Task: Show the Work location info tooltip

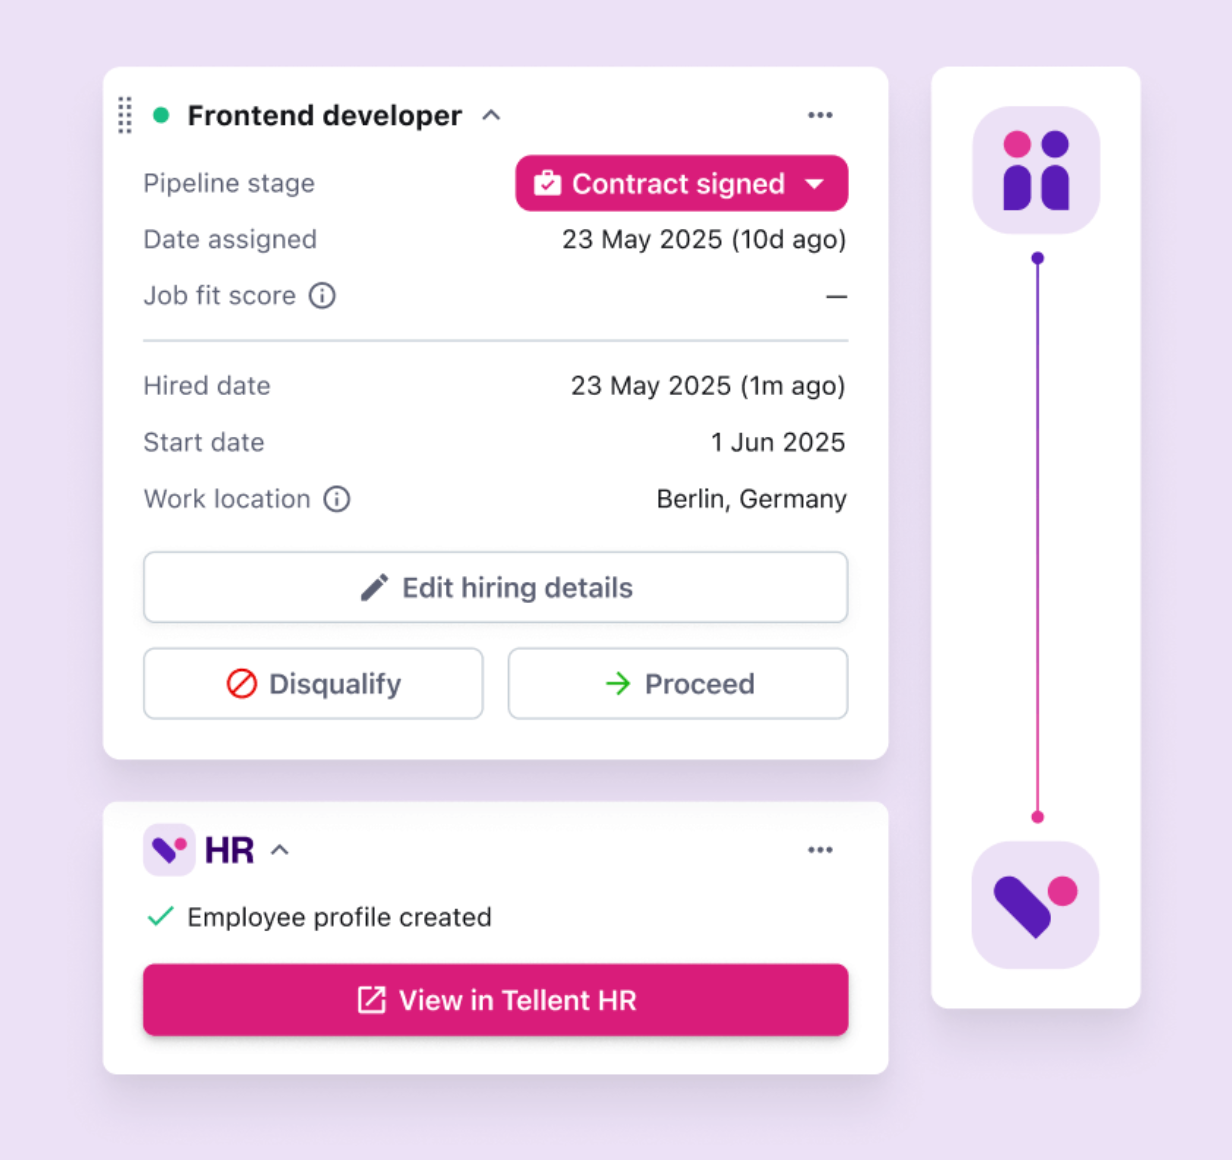Action: coord(337,499)
